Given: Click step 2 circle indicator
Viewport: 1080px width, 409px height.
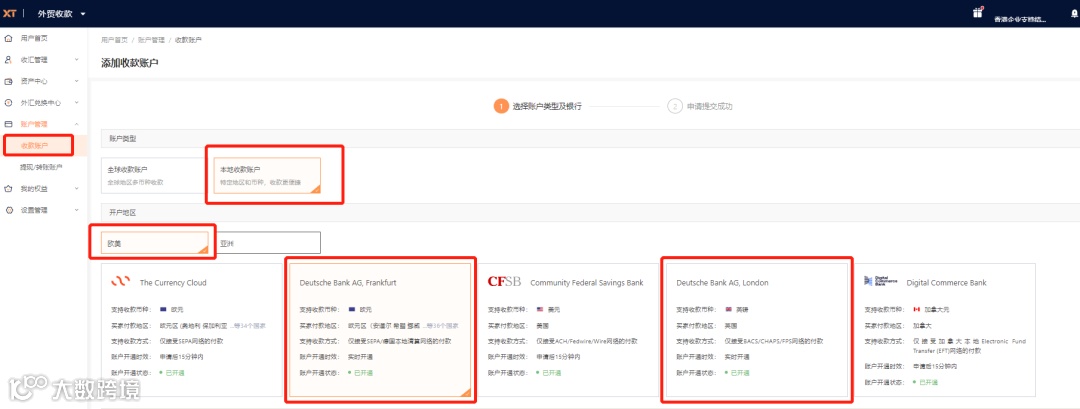Looking at the screenshot, I should 674,107.
